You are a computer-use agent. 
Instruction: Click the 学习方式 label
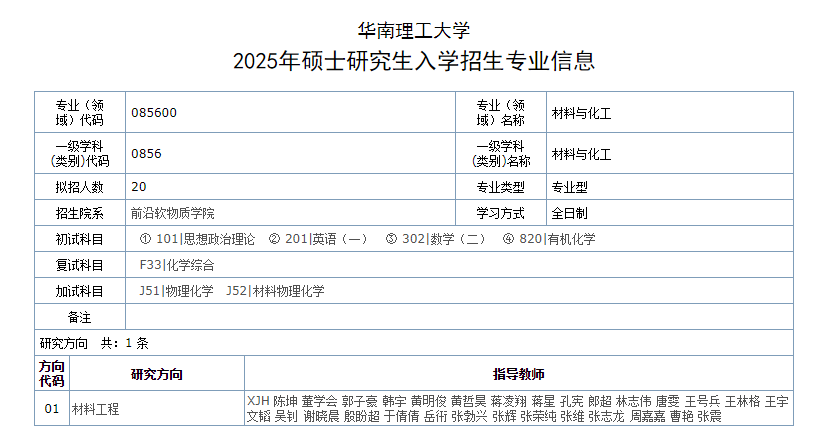(500, 213)
